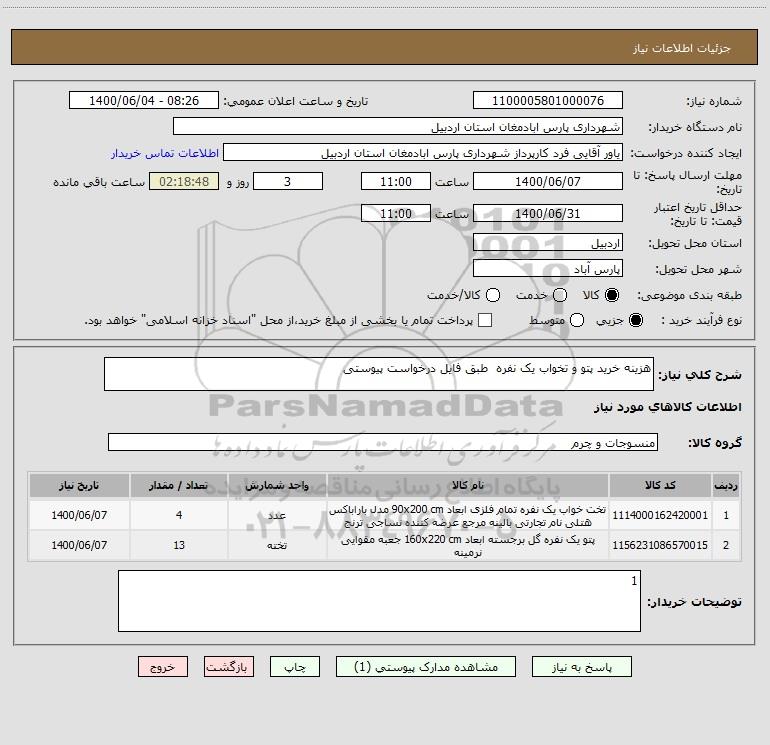Click the بازگشت back button
This screenshot has width=770, height=745.
click(x=229, y=666)
